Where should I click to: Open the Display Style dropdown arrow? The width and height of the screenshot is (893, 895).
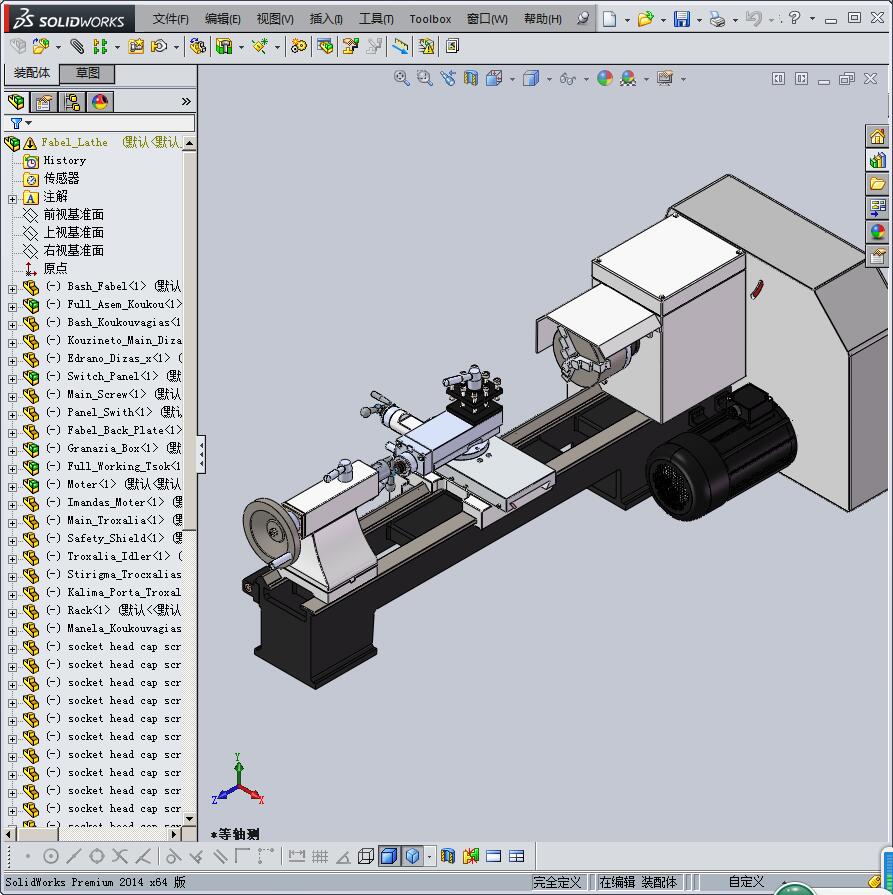click(549, 79)
